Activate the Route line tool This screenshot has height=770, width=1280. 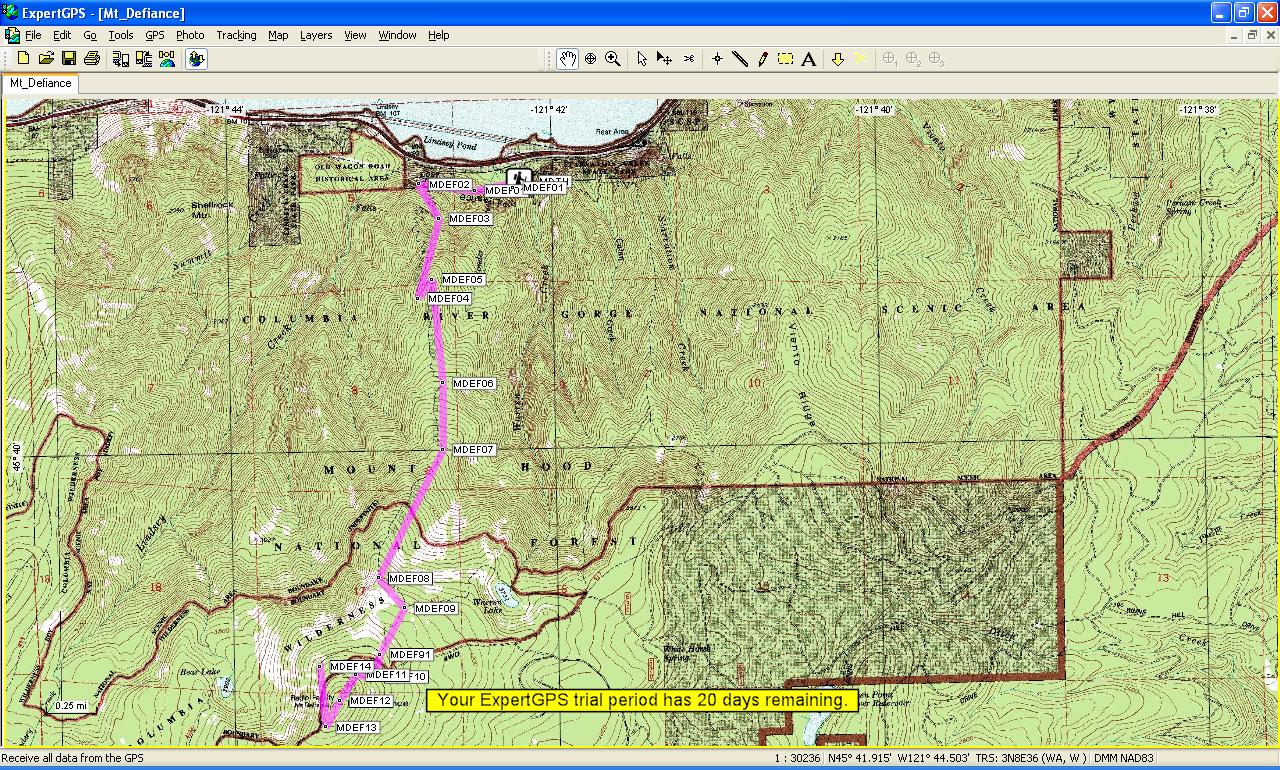[740, 59]
